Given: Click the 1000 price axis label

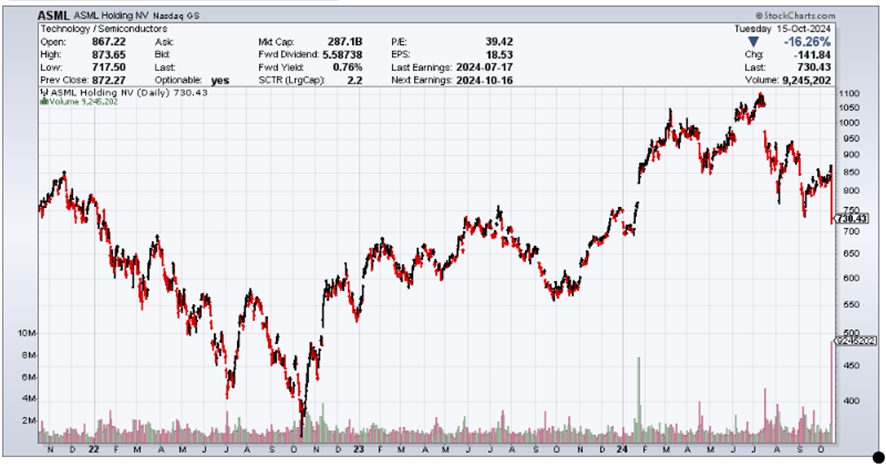Looking at the screenshot, I should [850, 123].
